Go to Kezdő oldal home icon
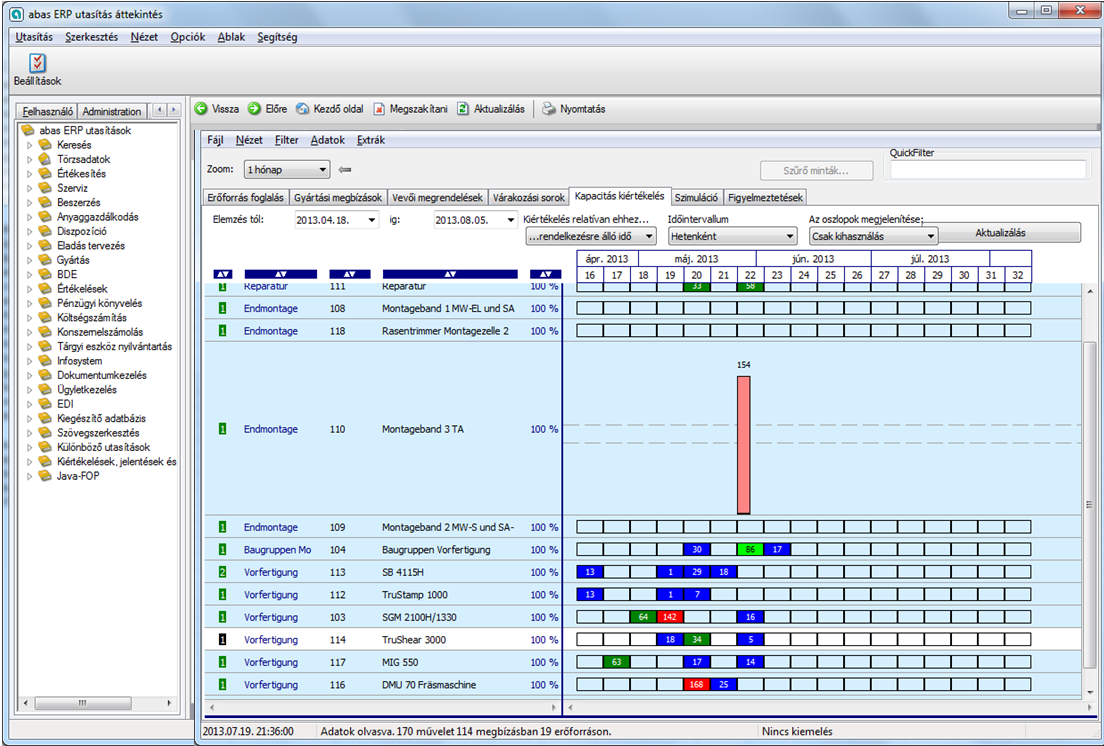The width and height of the screenshot is (1104, 746). pyautogui.click(x=302, y=109)
